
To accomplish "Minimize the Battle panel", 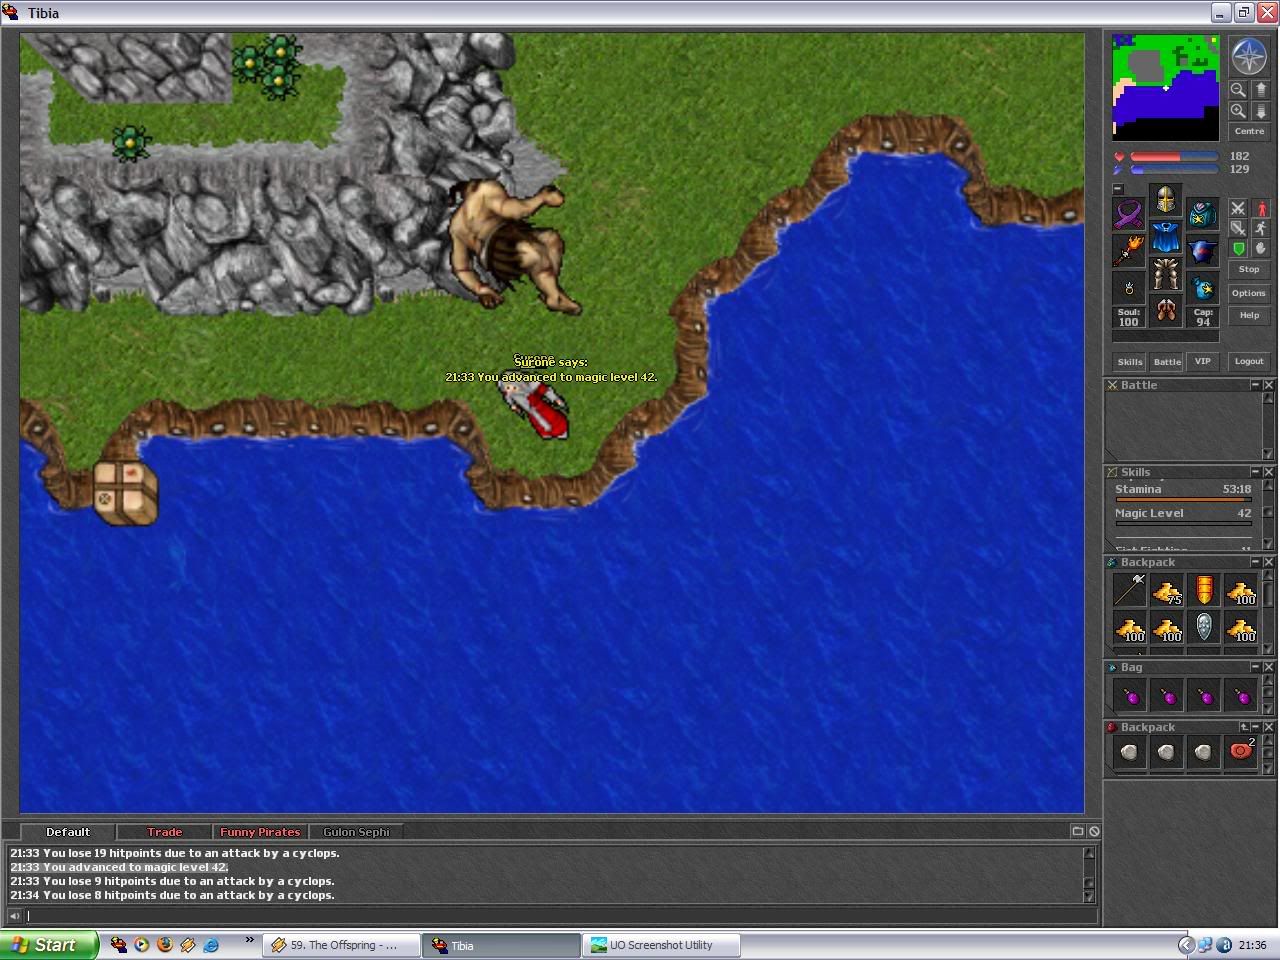I will (x=1255, y=385).
